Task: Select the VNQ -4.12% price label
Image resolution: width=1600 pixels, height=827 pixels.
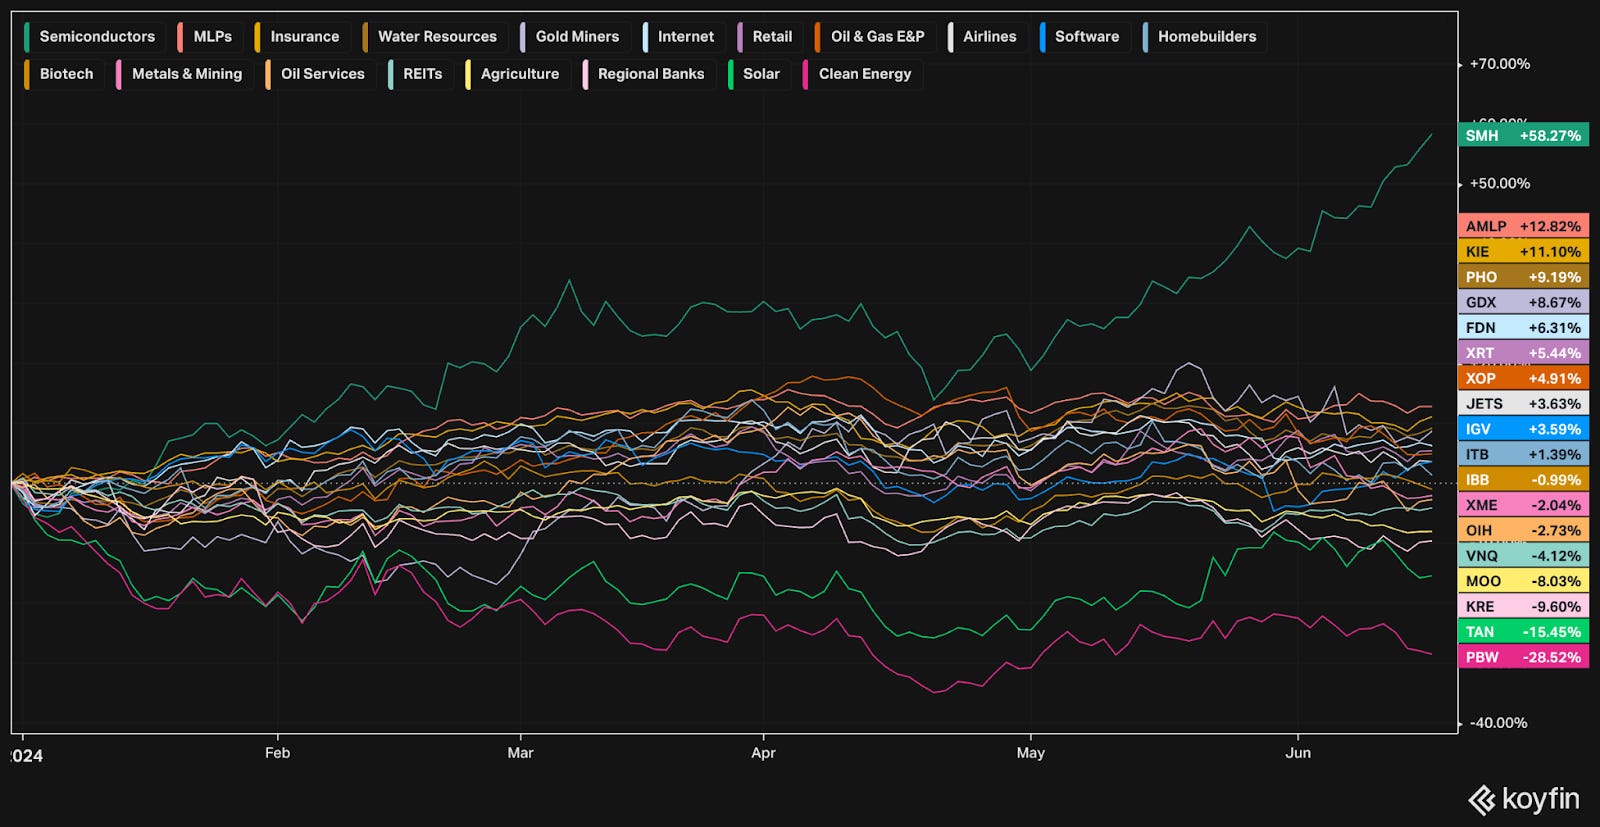Action: 1523,556
